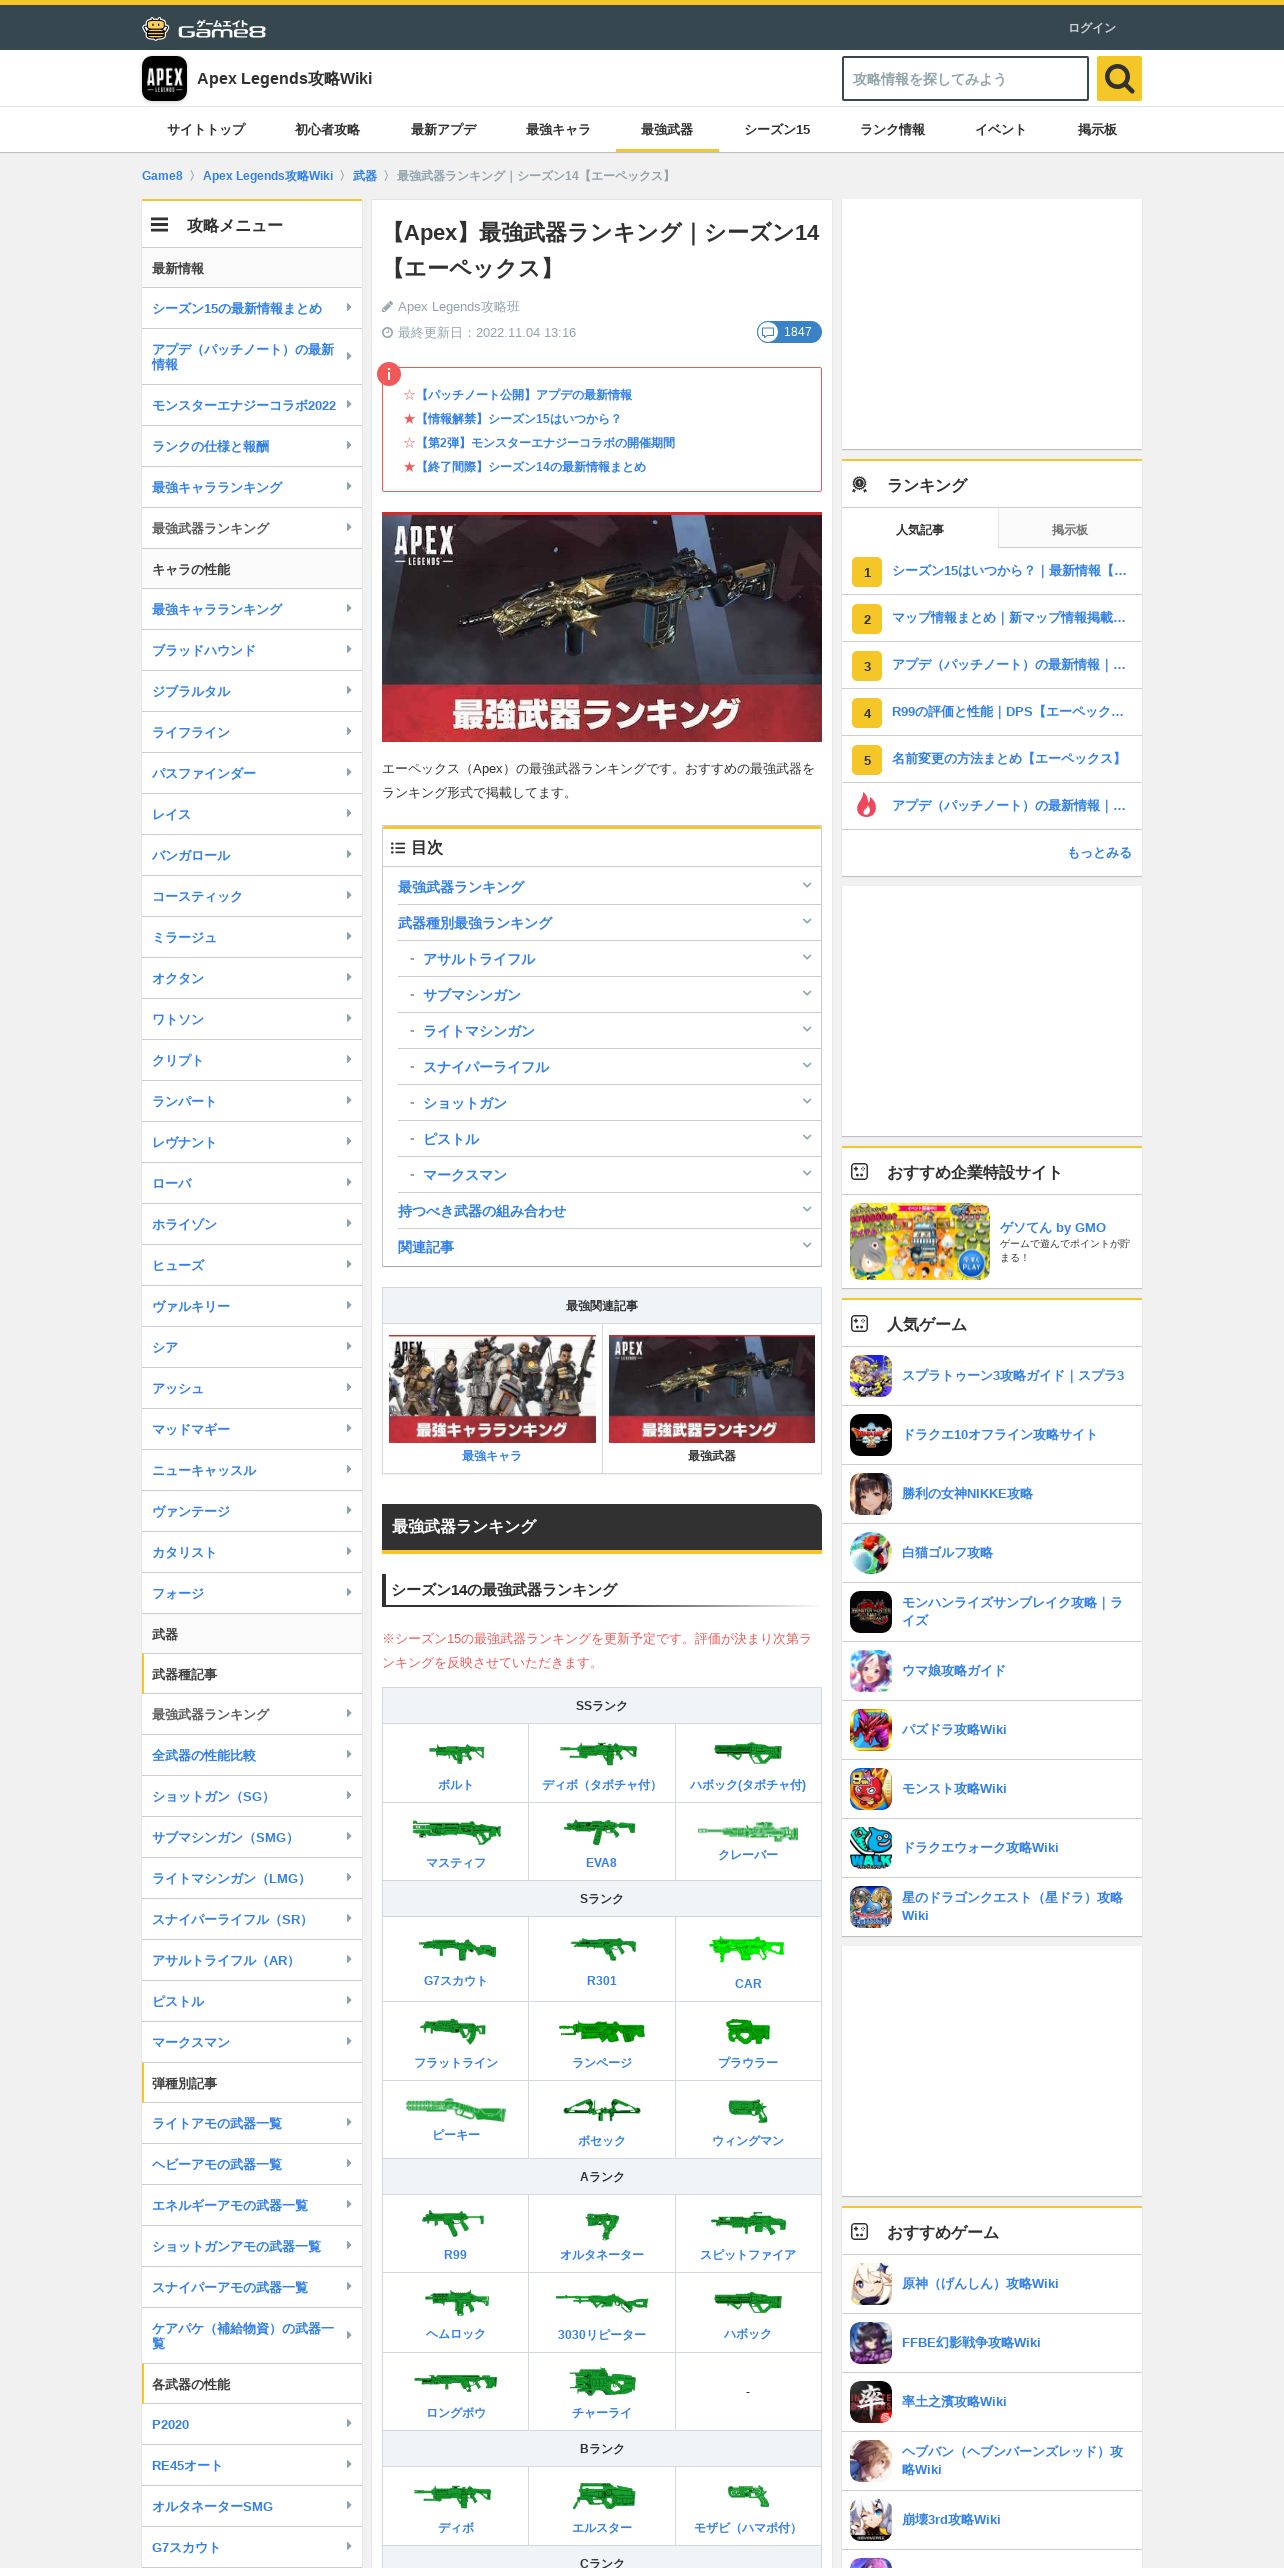Click the マスティフ weapon icon
Screen dimensions: 1284x2568
coord(456,1831)
